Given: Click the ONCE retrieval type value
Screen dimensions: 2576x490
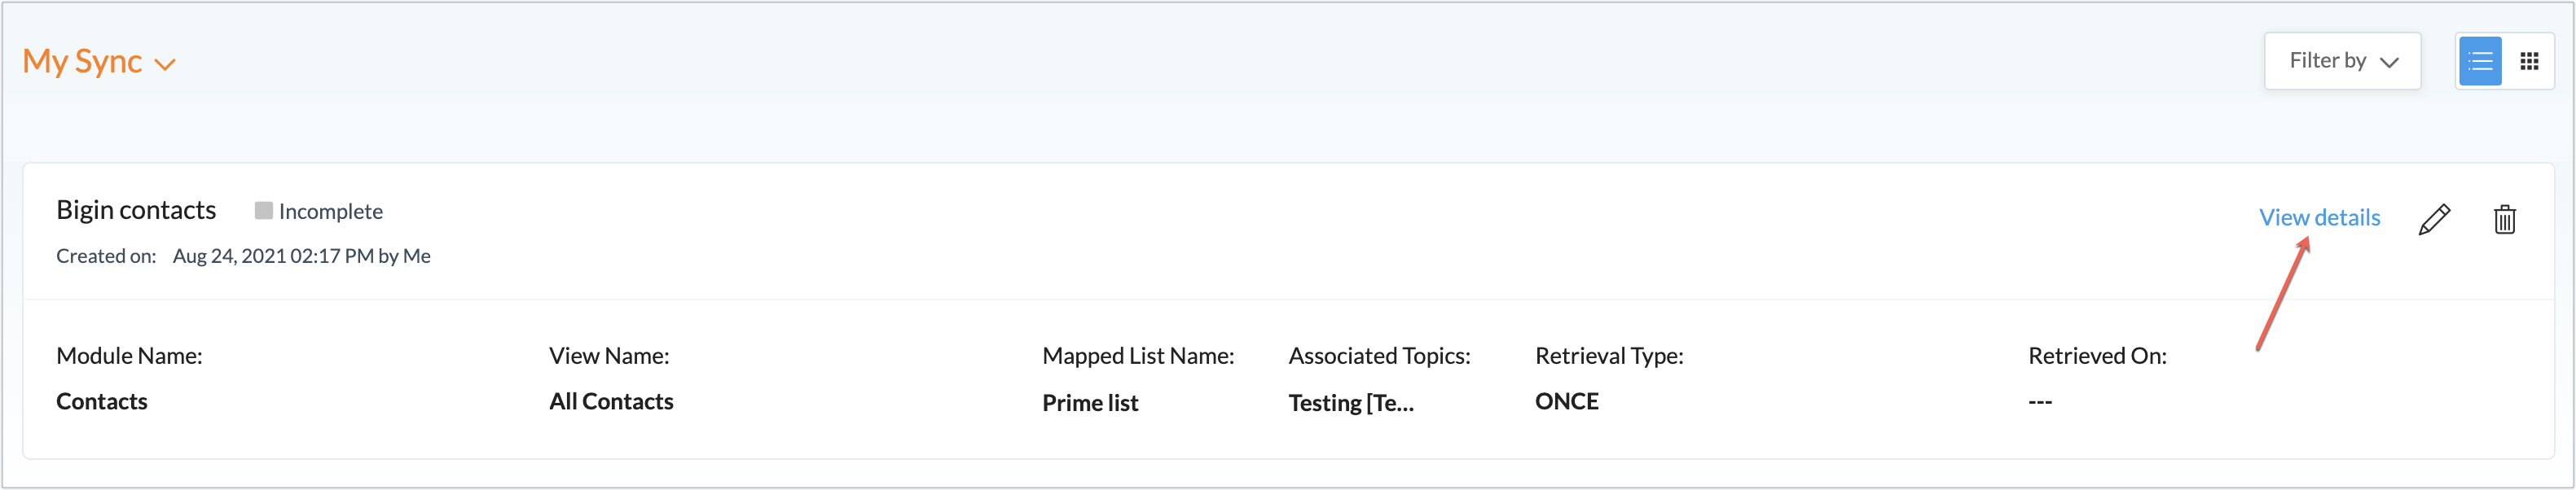Looking at the screenshot, I should [1566, 402].
